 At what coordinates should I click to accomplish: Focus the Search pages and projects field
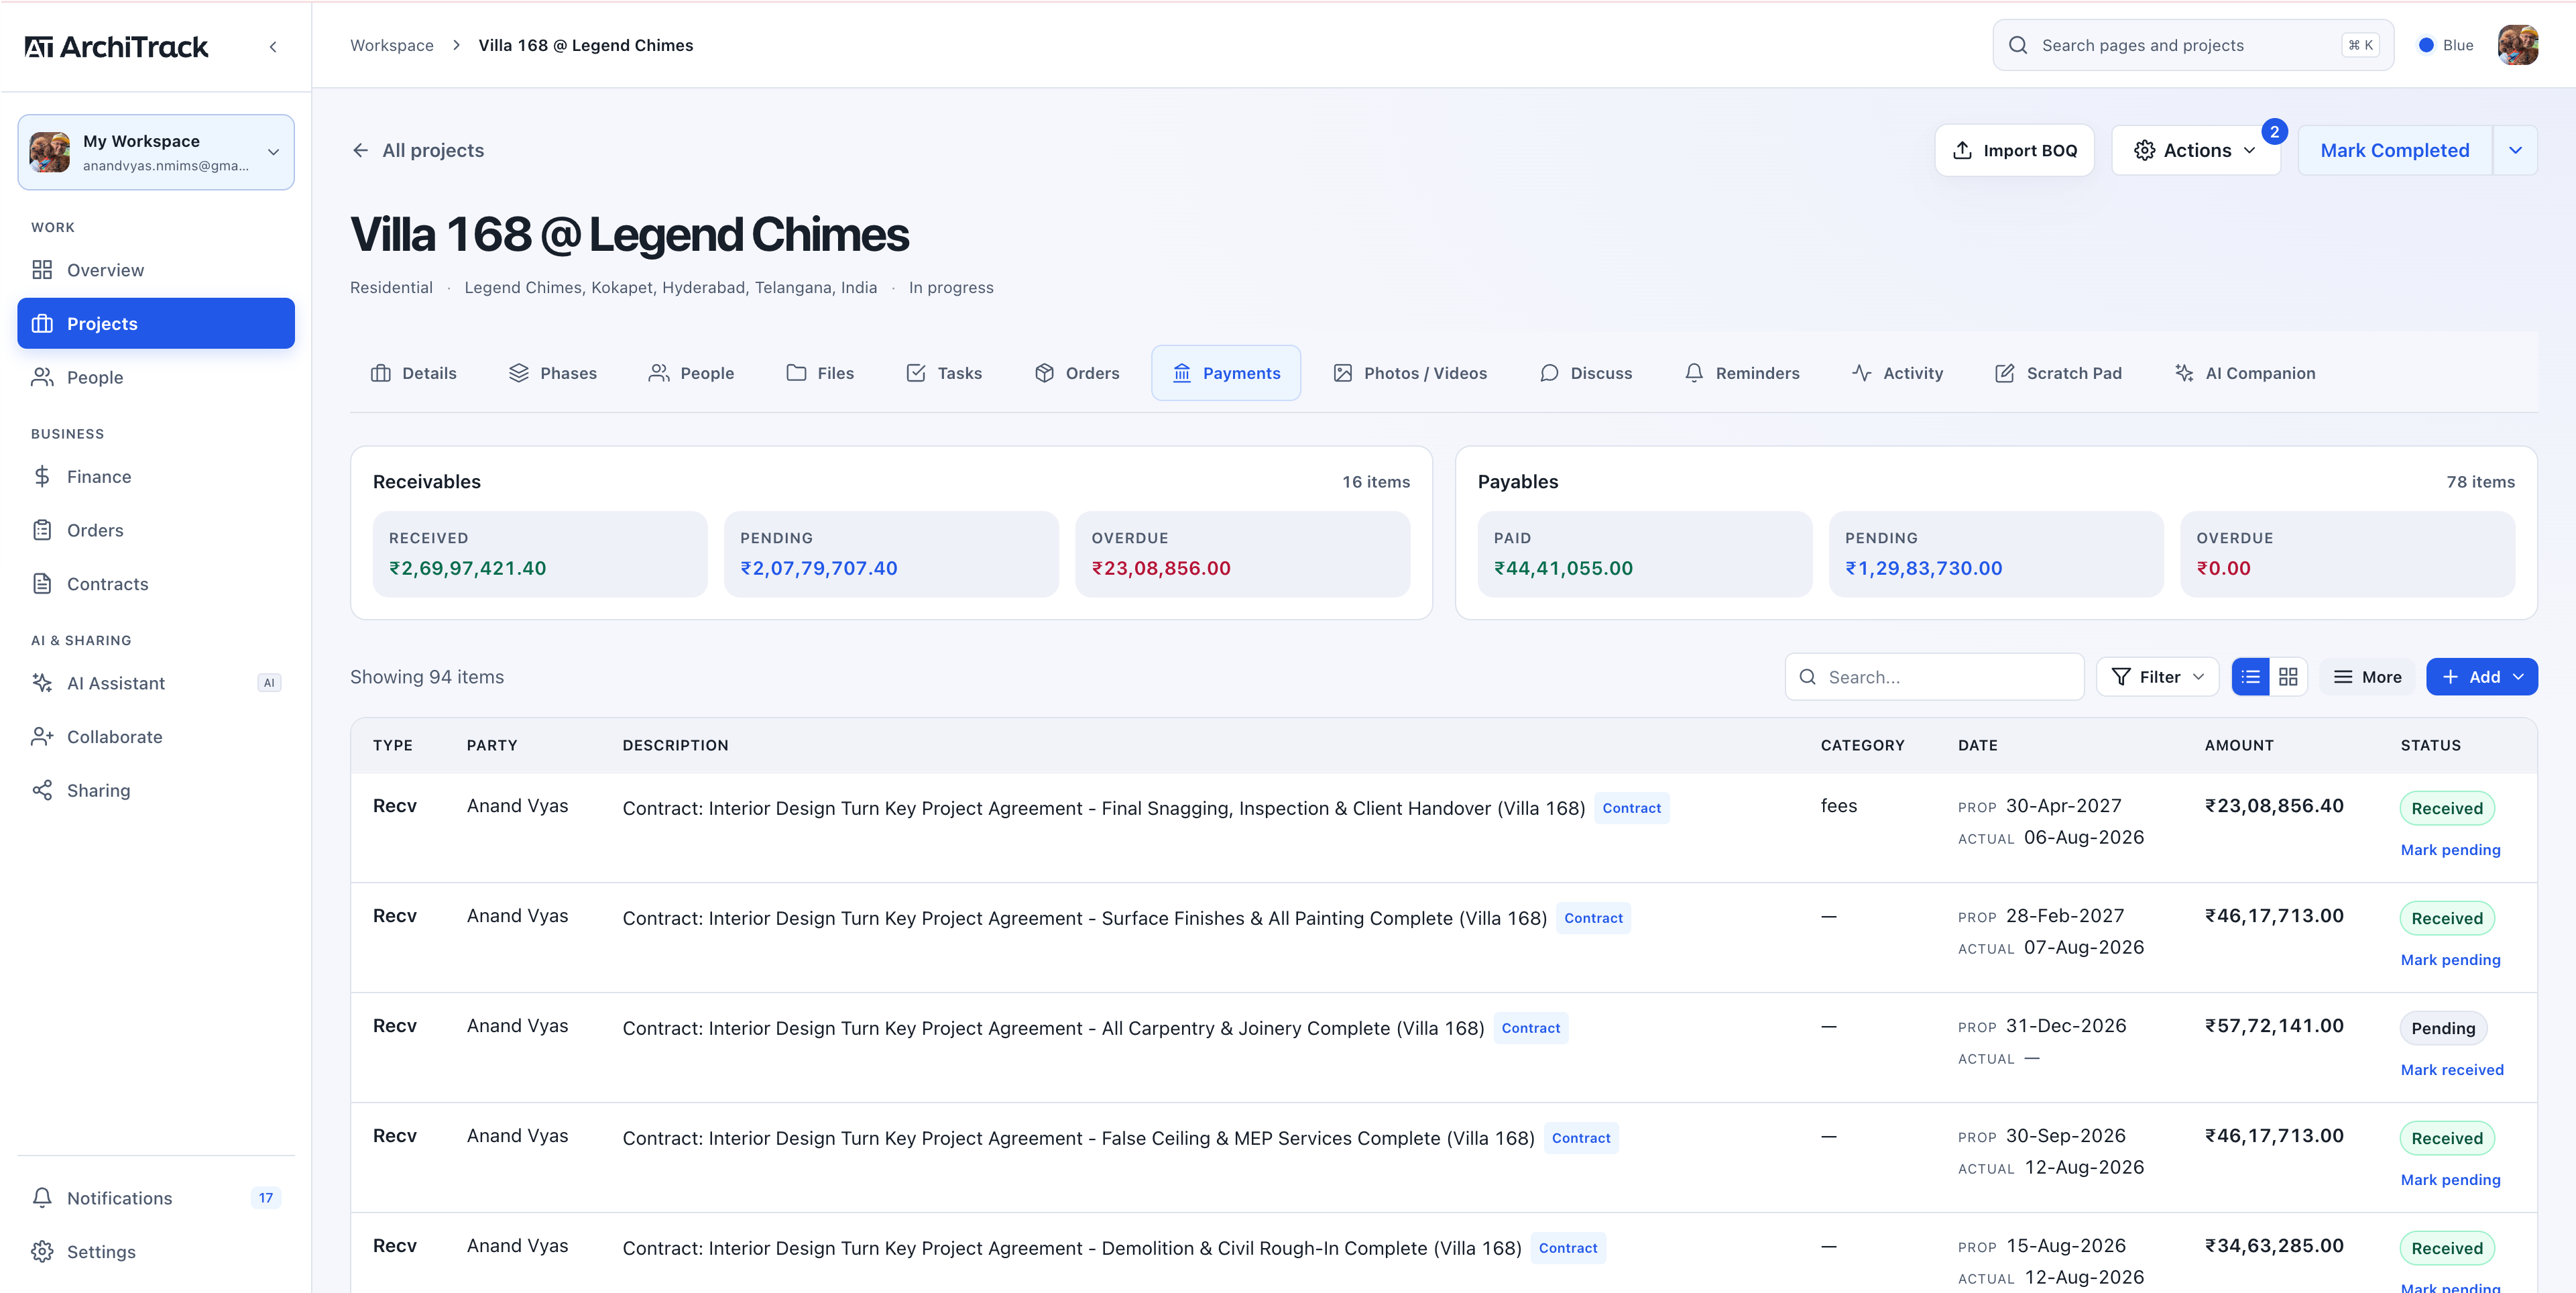(x=2193, y=45)
